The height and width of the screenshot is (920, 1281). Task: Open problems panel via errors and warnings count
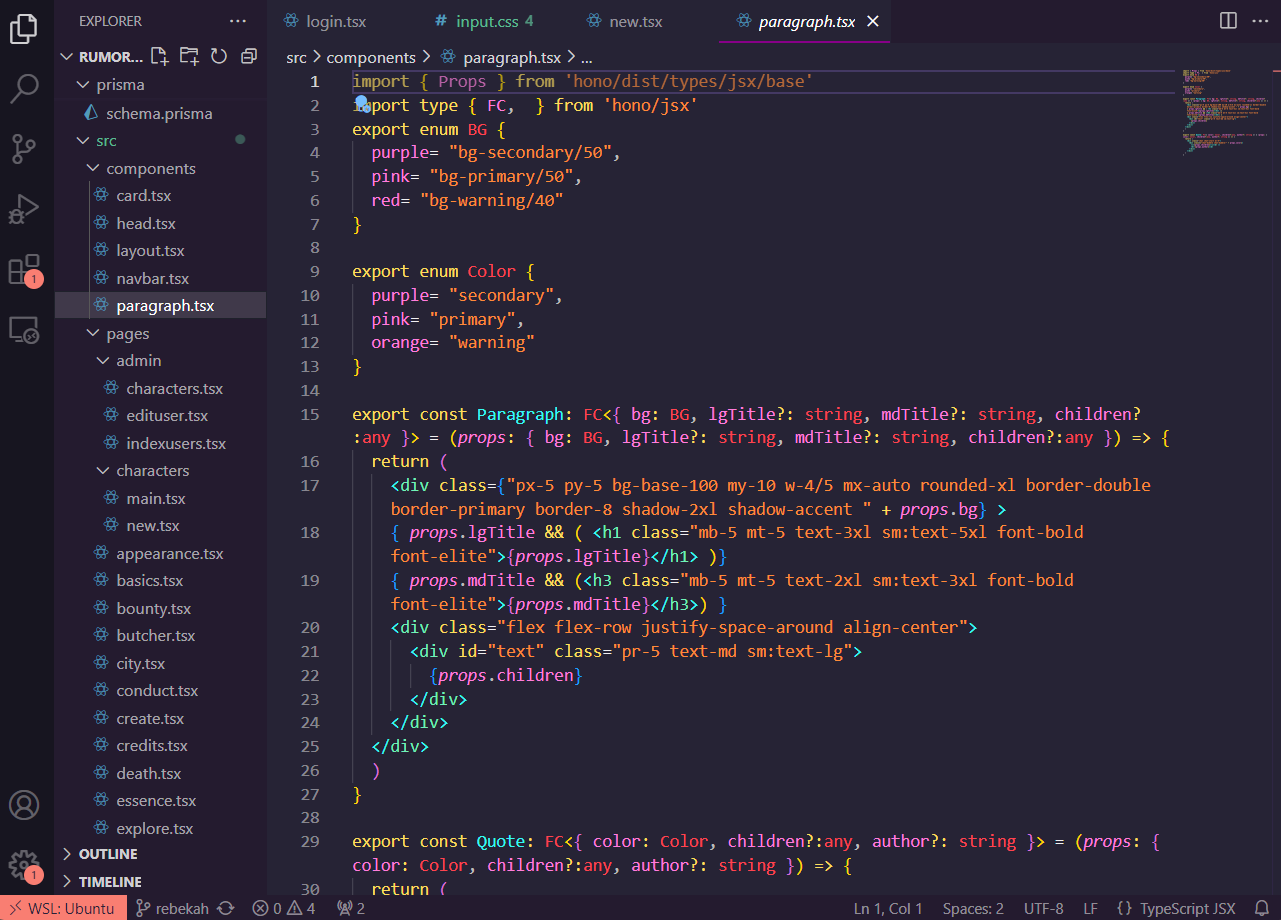point(284,908)
